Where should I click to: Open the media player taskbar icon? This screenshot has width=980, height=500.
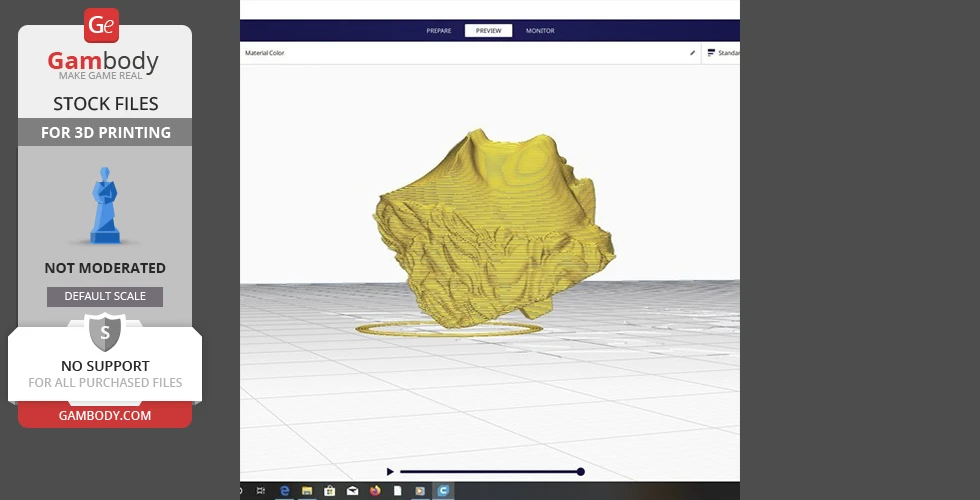pyautogui.click(x=420, y=491)
